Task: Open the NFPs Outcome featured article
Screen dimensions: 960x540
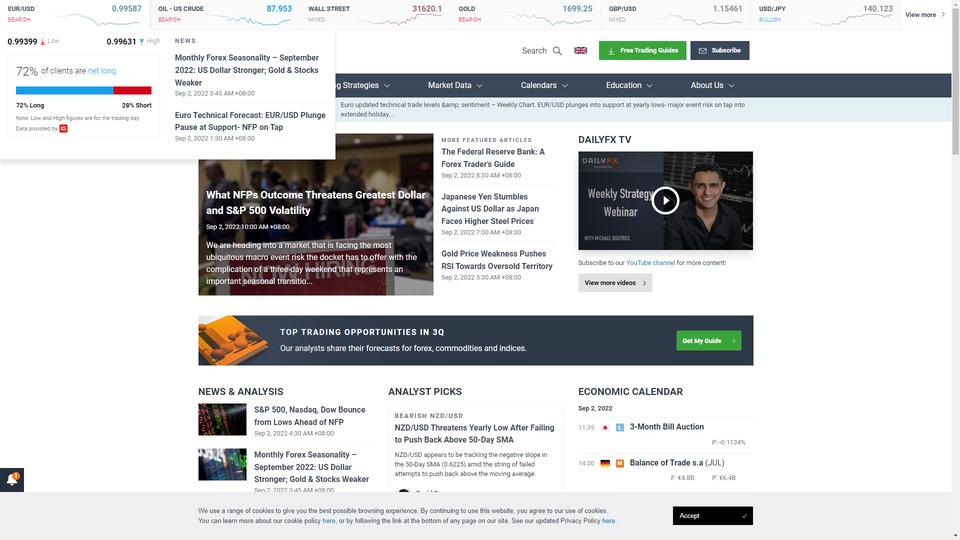Action: 315,203
